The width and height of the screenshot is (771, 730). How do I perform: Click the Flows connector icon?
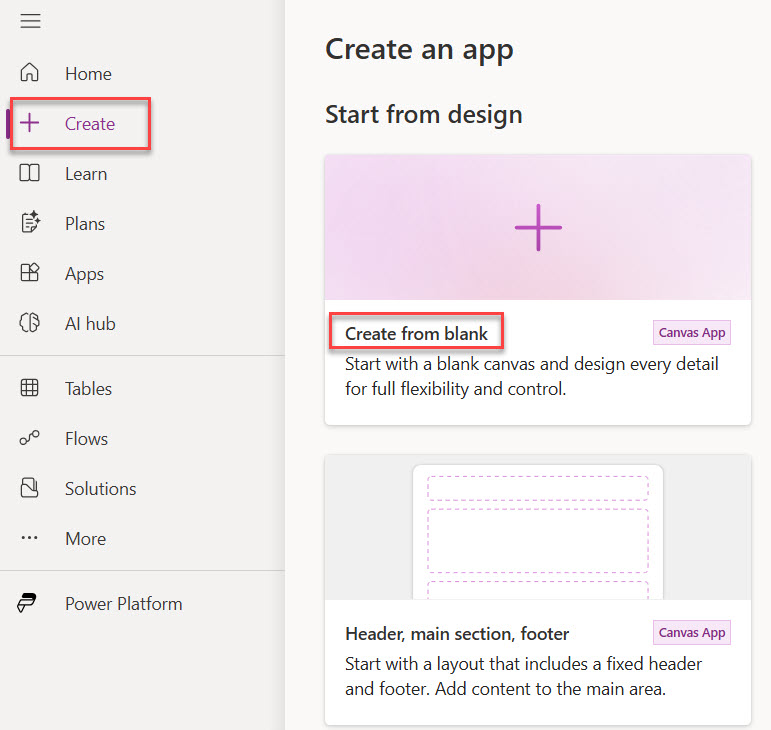pos(30,438)
